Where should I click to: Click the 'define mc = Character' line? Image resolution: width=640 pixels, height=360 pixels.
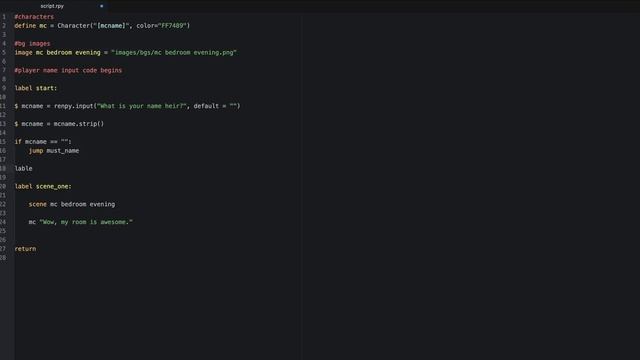pyautogui.click(x=102, y=26)
